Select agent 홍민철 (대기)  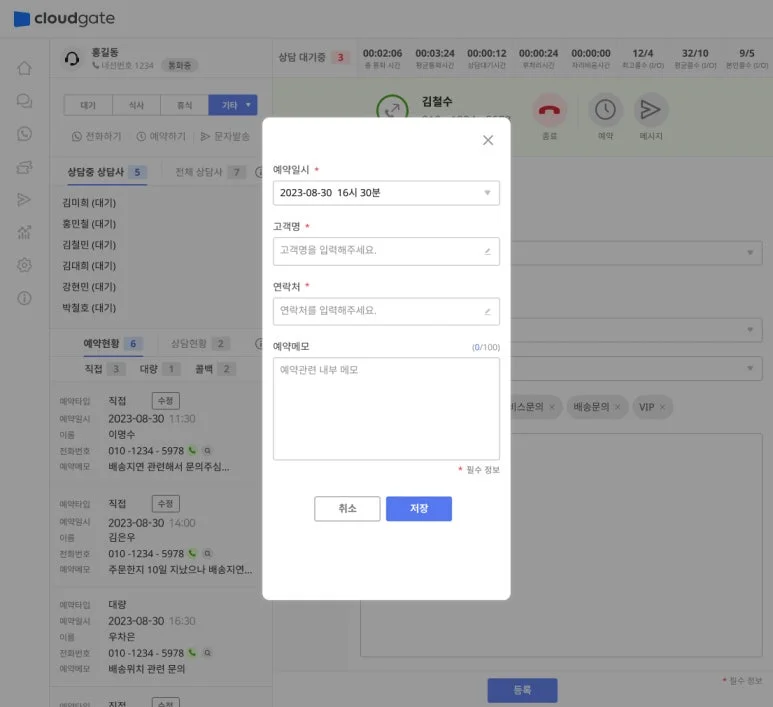pyautogui.click(x=89, y=224)
